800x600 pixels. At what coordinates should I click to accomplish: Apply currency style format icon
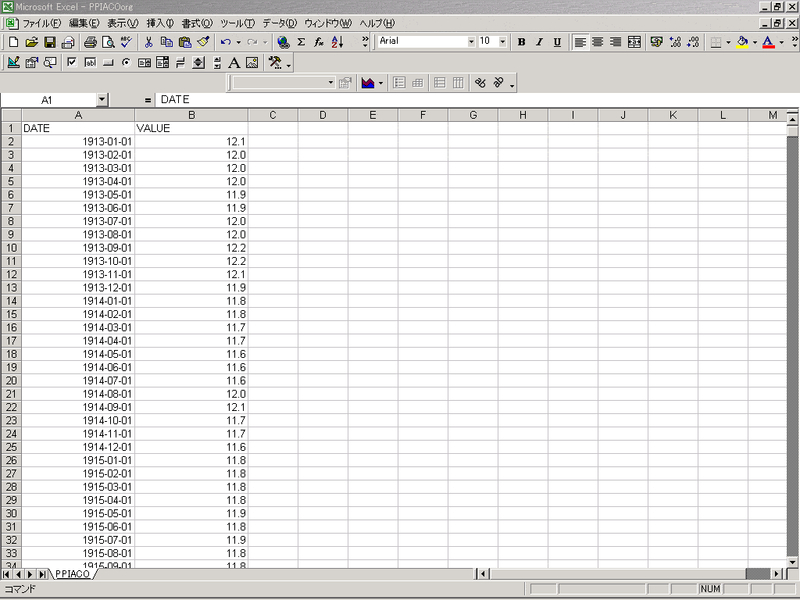657,42
